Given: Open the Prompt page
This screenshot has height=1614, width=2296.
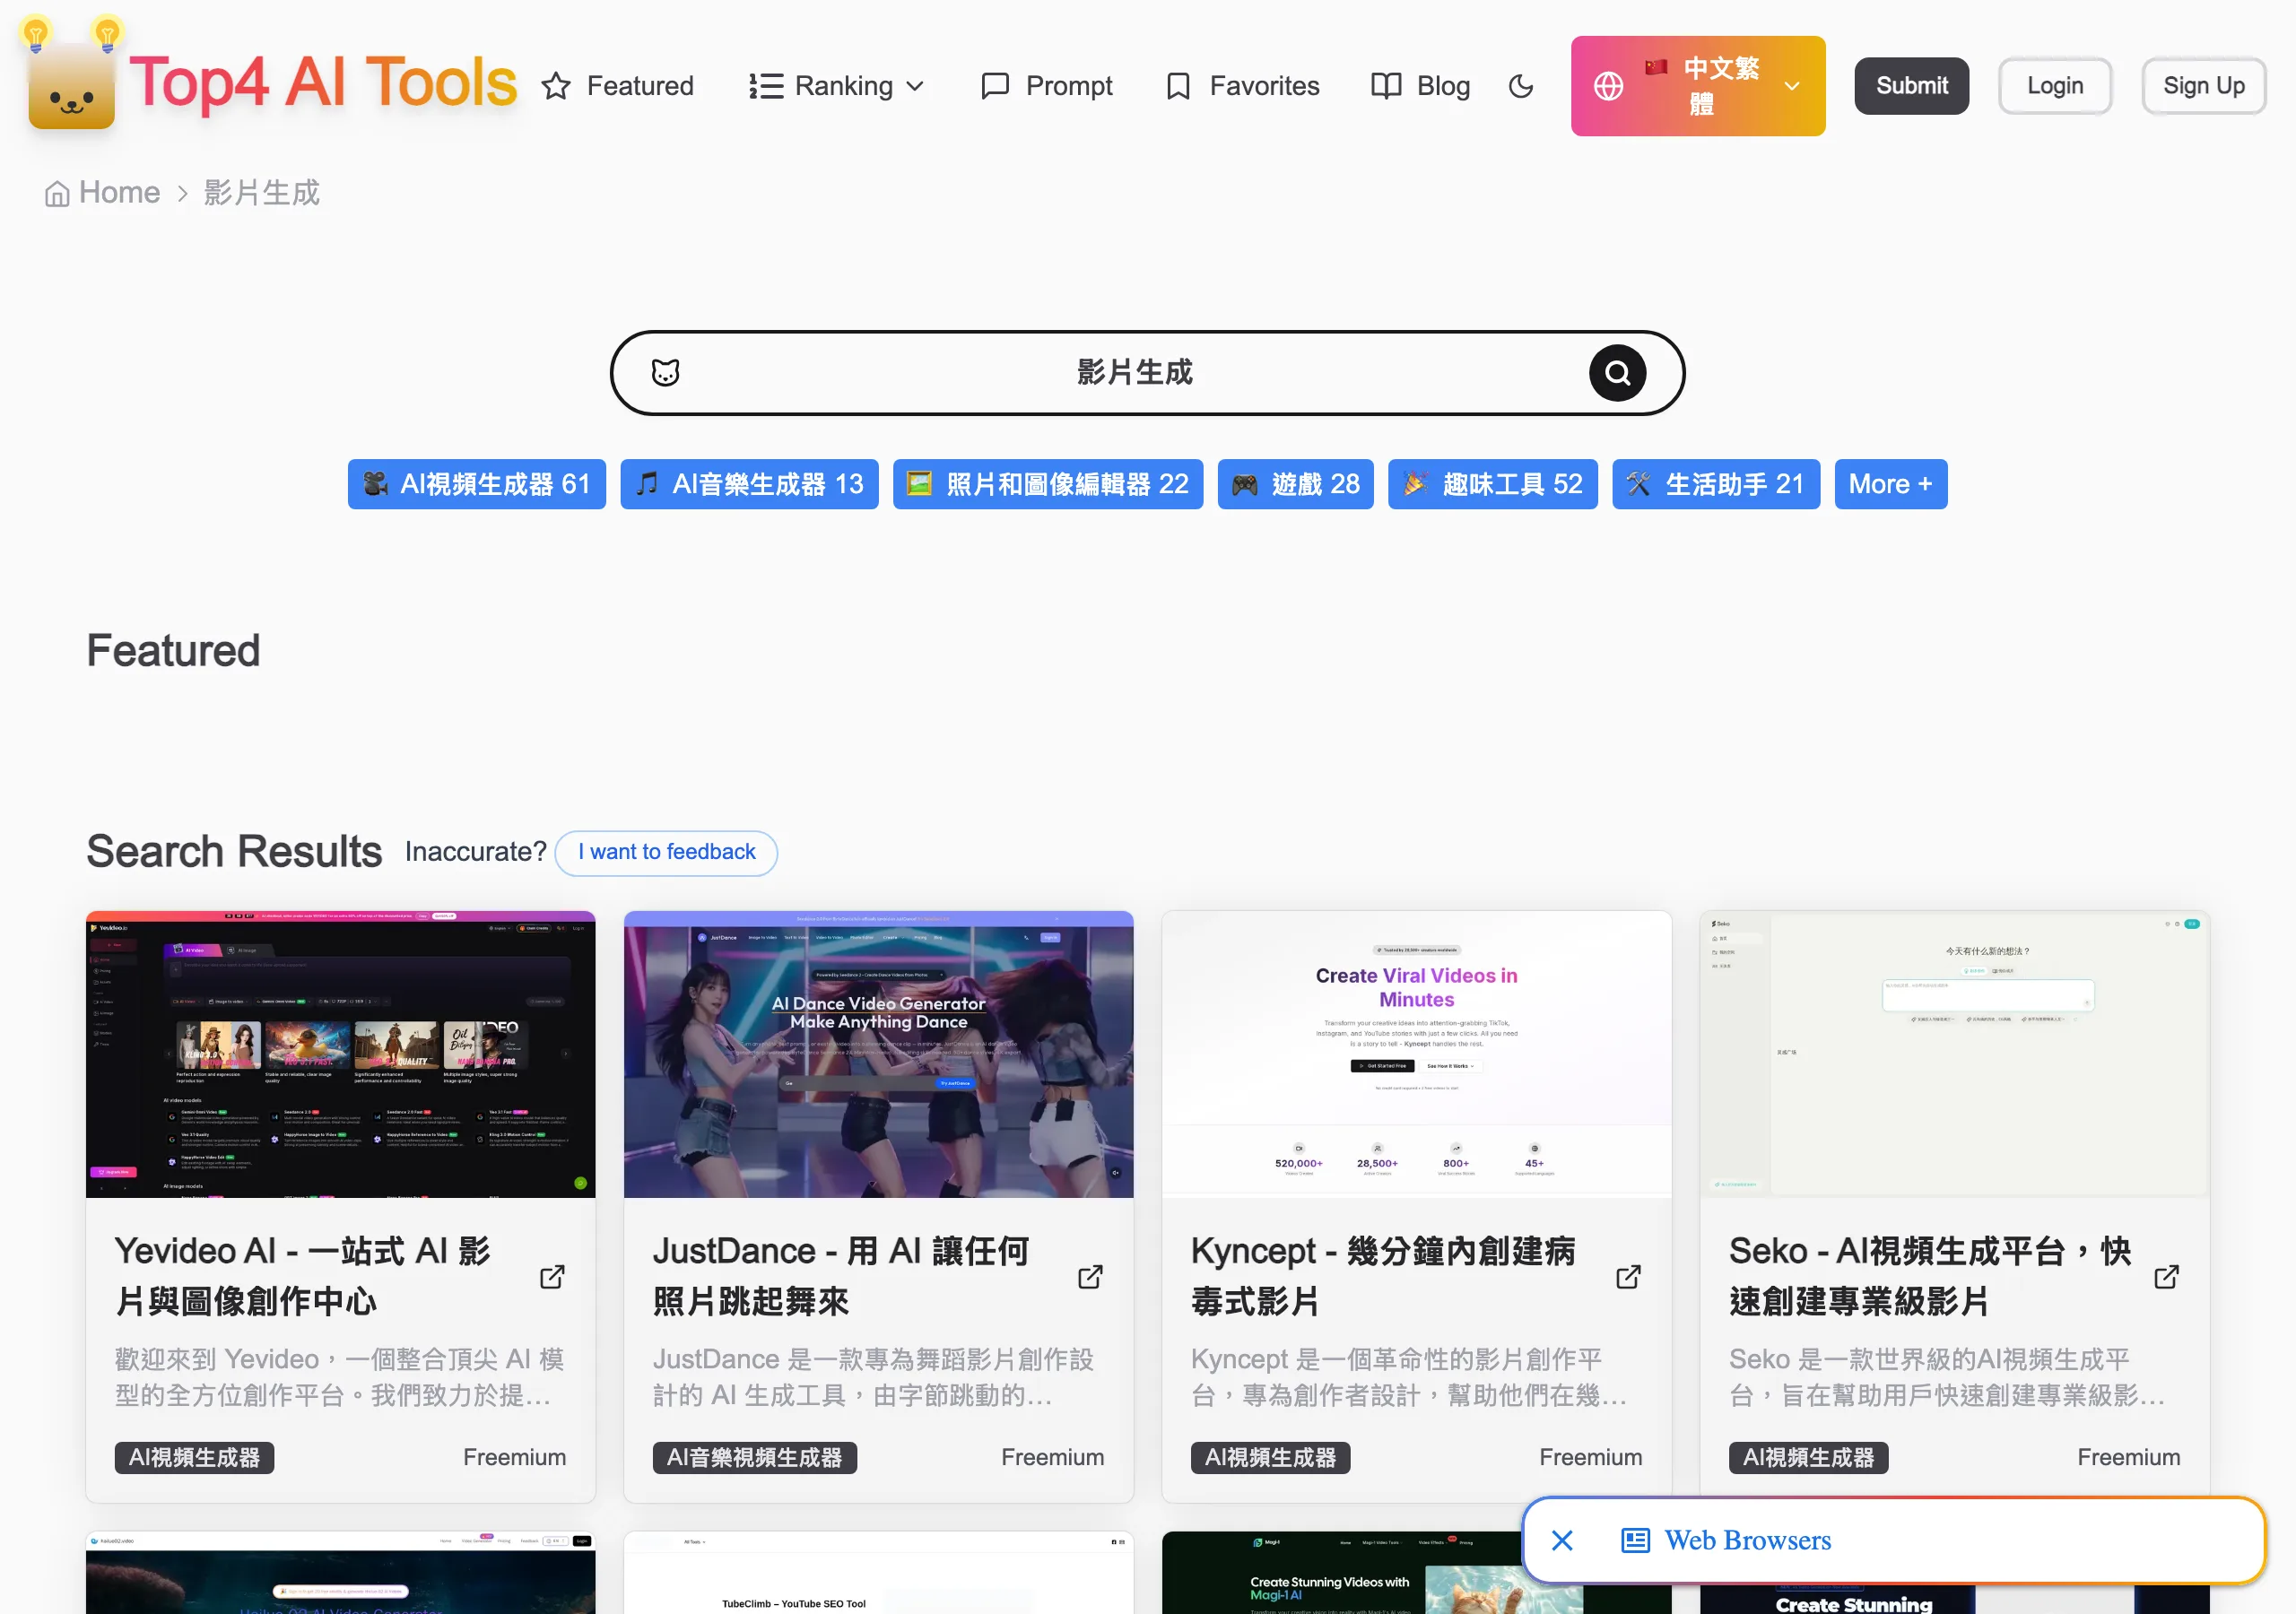Looking at the screenshot, I should [1046, 86].
